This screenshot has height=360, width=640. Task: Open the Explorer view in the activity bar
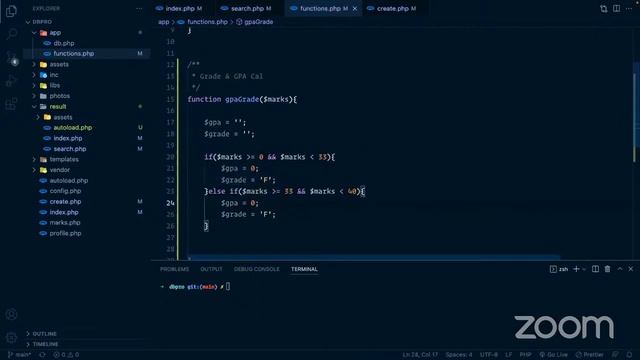click(11, 11)
